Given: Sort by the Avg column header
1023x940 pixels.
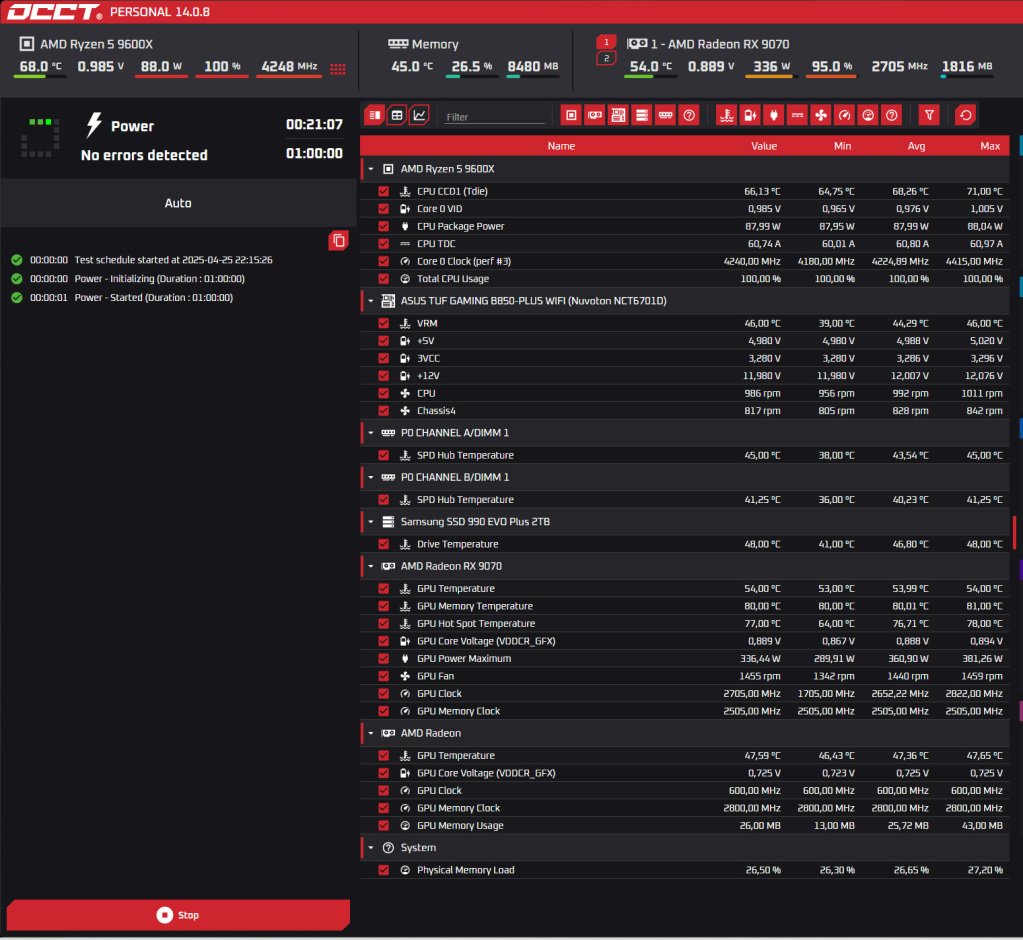Looking at the screenshot, I should coord(916,146).
